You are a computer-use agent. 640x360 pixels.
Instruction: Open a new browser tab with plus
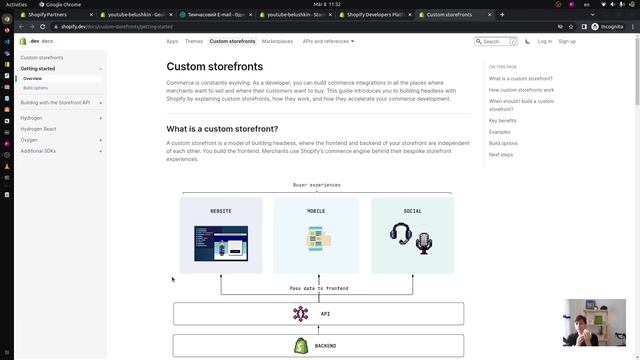coord(502,15)
